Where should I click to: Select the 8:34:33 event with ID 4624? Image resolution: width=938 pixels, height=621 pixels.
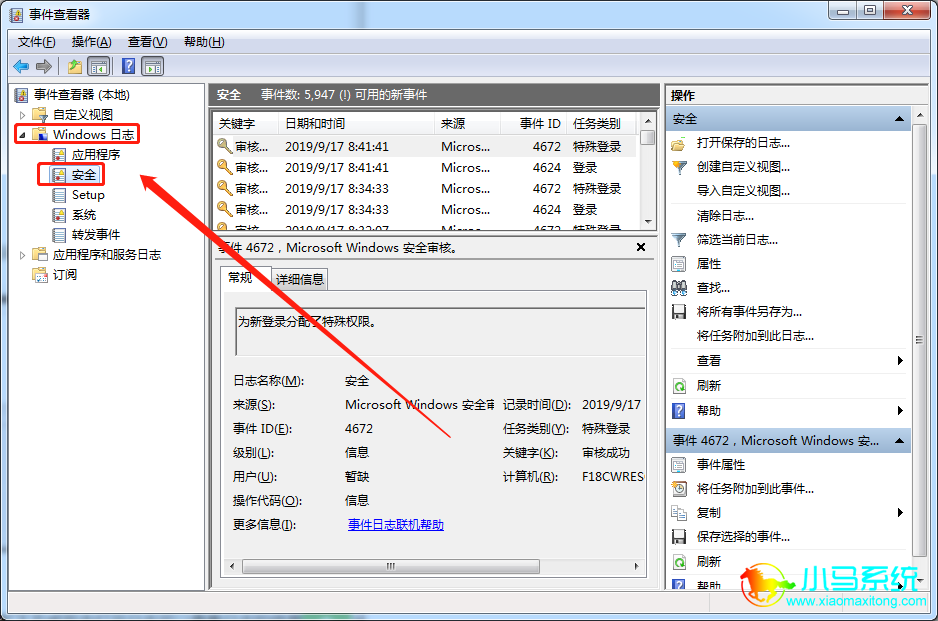(x=425, y=209)
